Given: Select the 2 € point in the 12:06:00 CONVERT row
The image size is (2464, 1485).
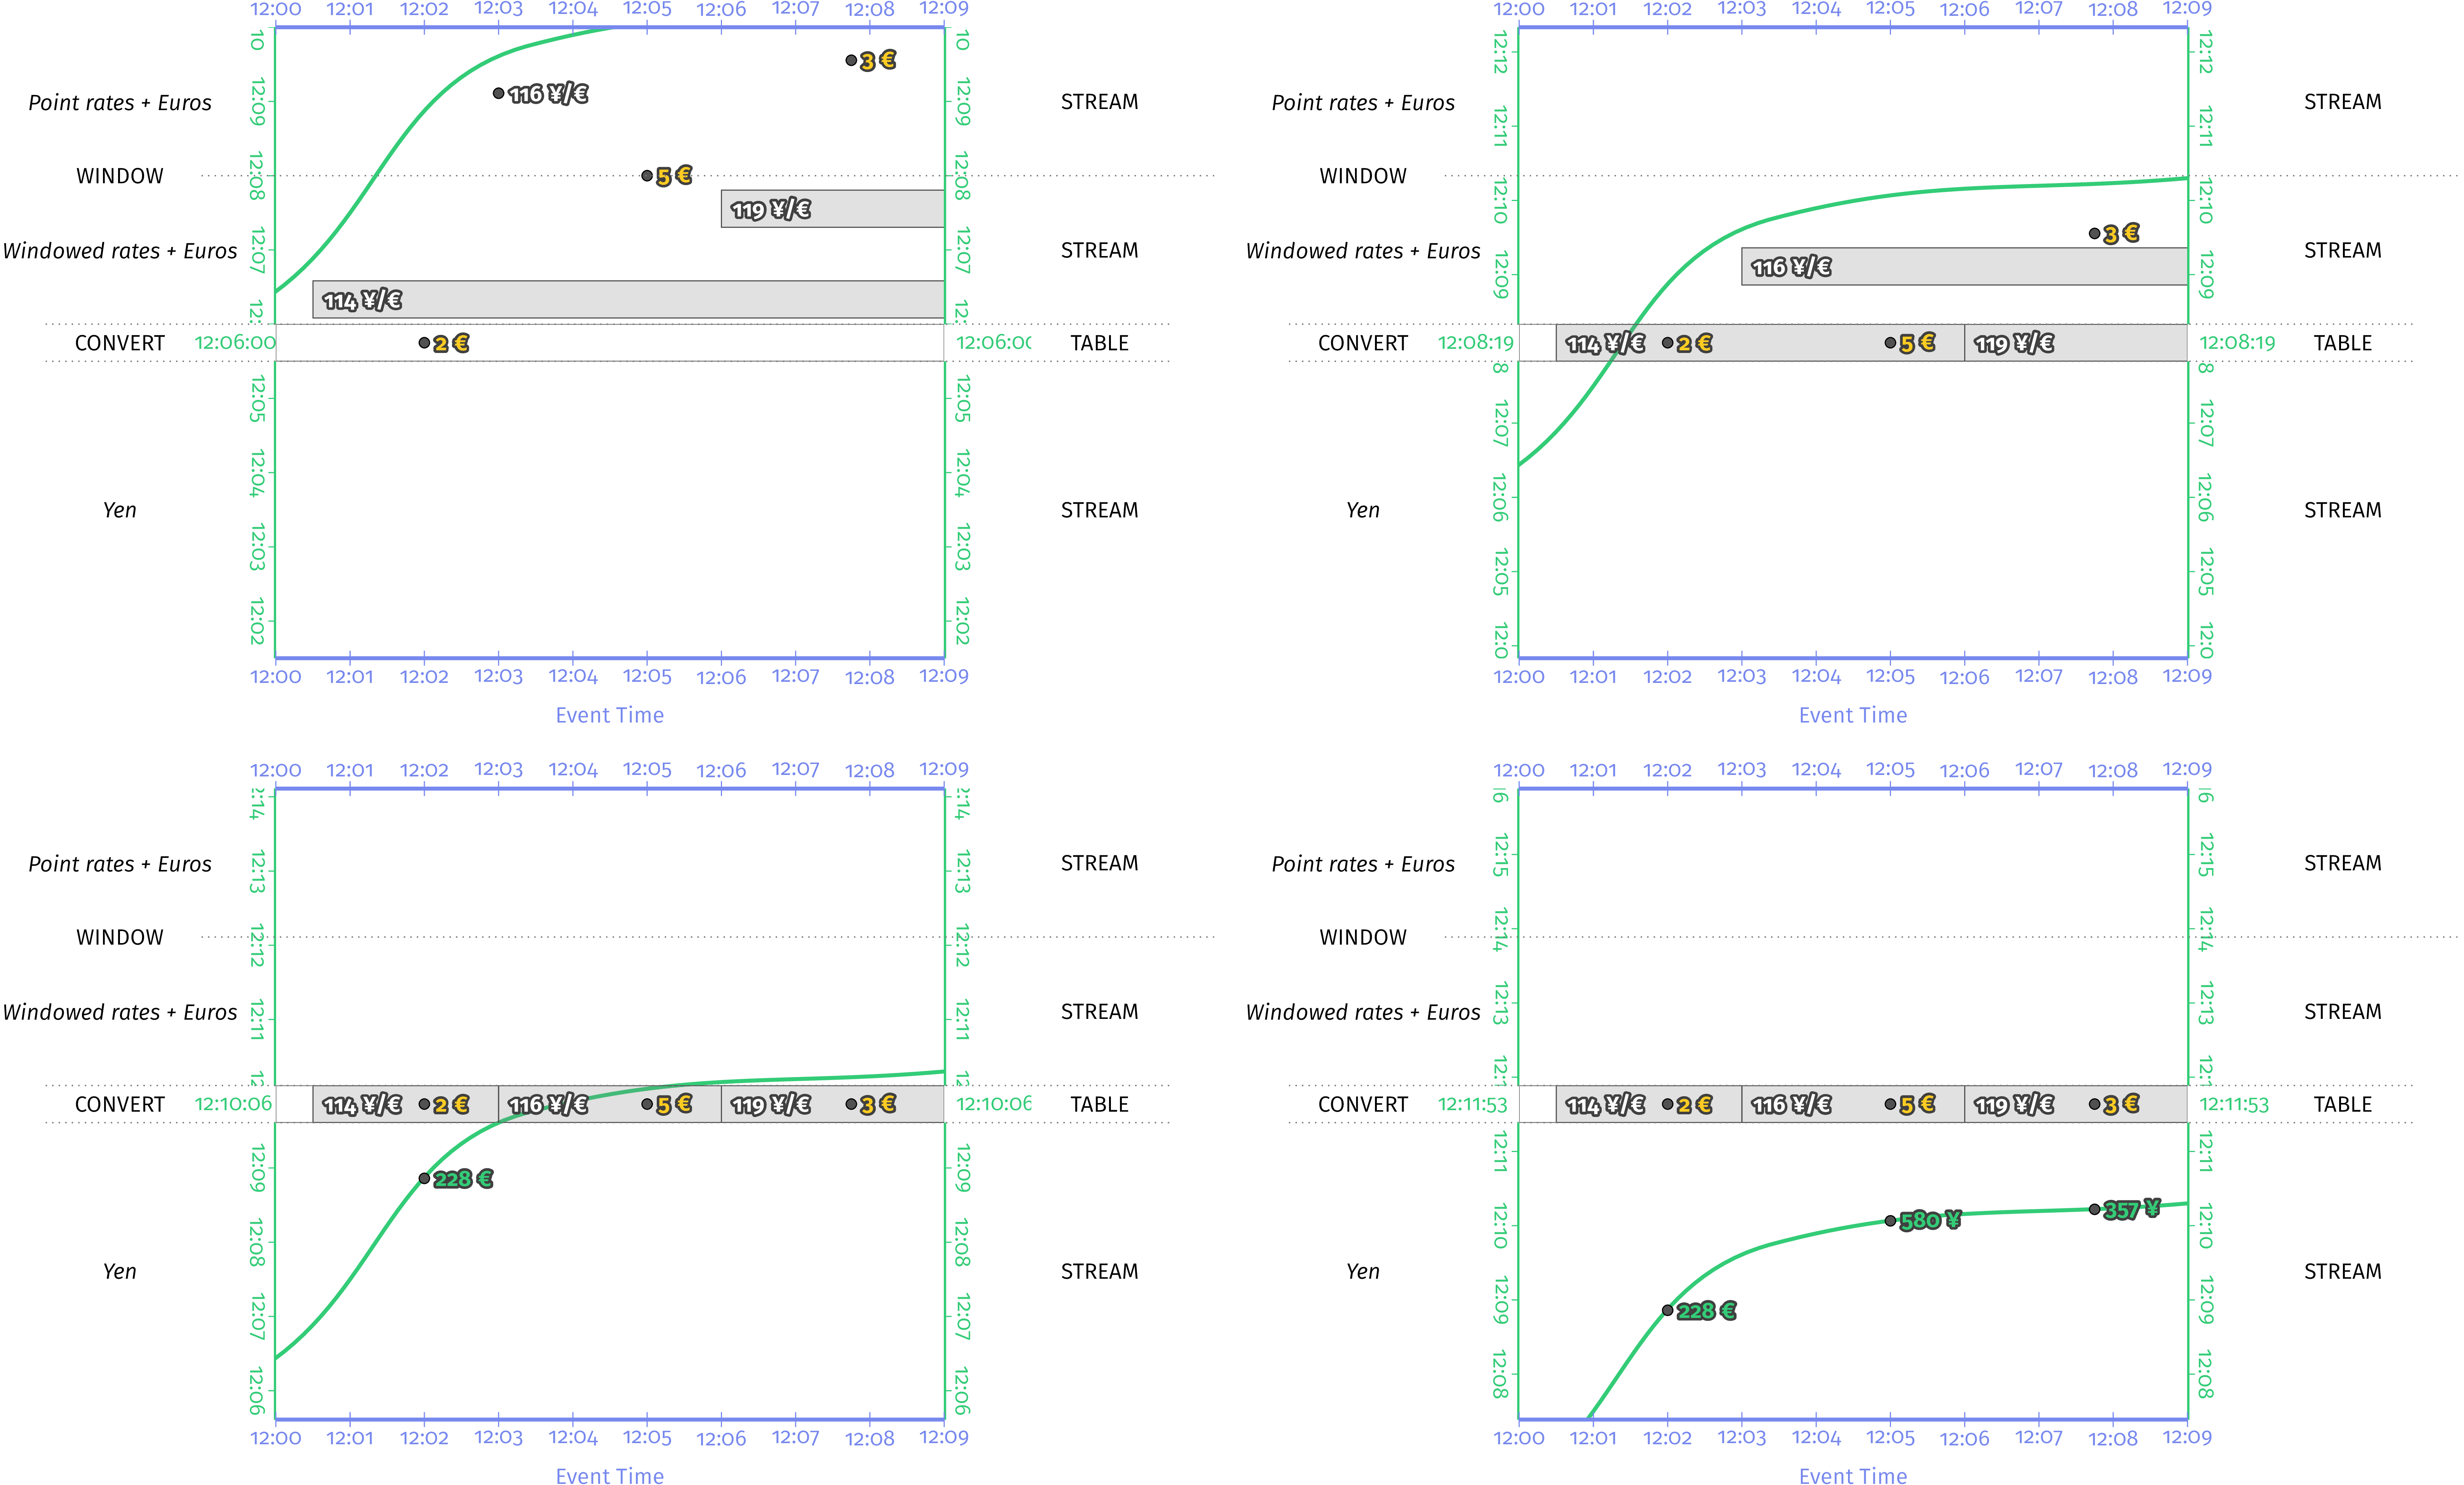Looking at the screenshot, I should (424, 343).
